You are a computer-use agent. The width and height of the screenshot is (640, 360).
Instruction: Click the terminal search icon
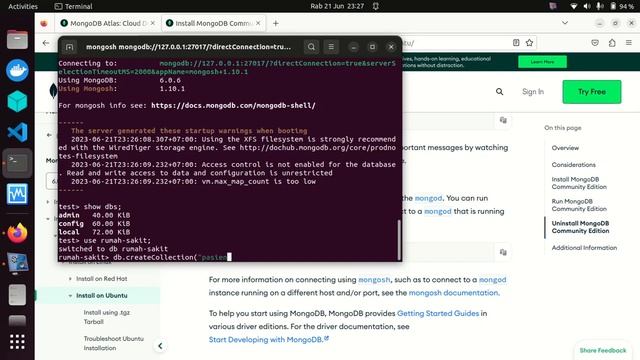click(311, 47)
